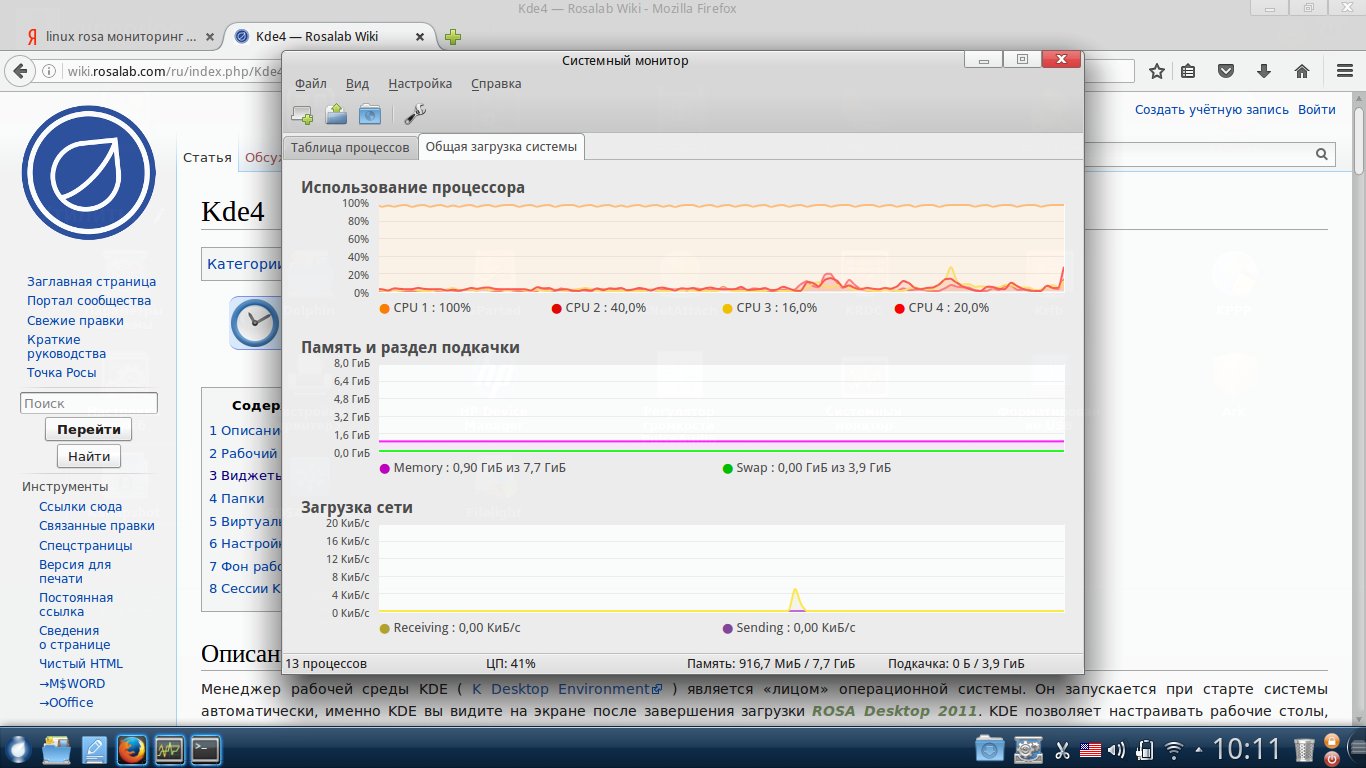This screenshot has width=1366, height=768.
Task: Open the Firefox downloads arrow icon
Action: (1264, 71)
